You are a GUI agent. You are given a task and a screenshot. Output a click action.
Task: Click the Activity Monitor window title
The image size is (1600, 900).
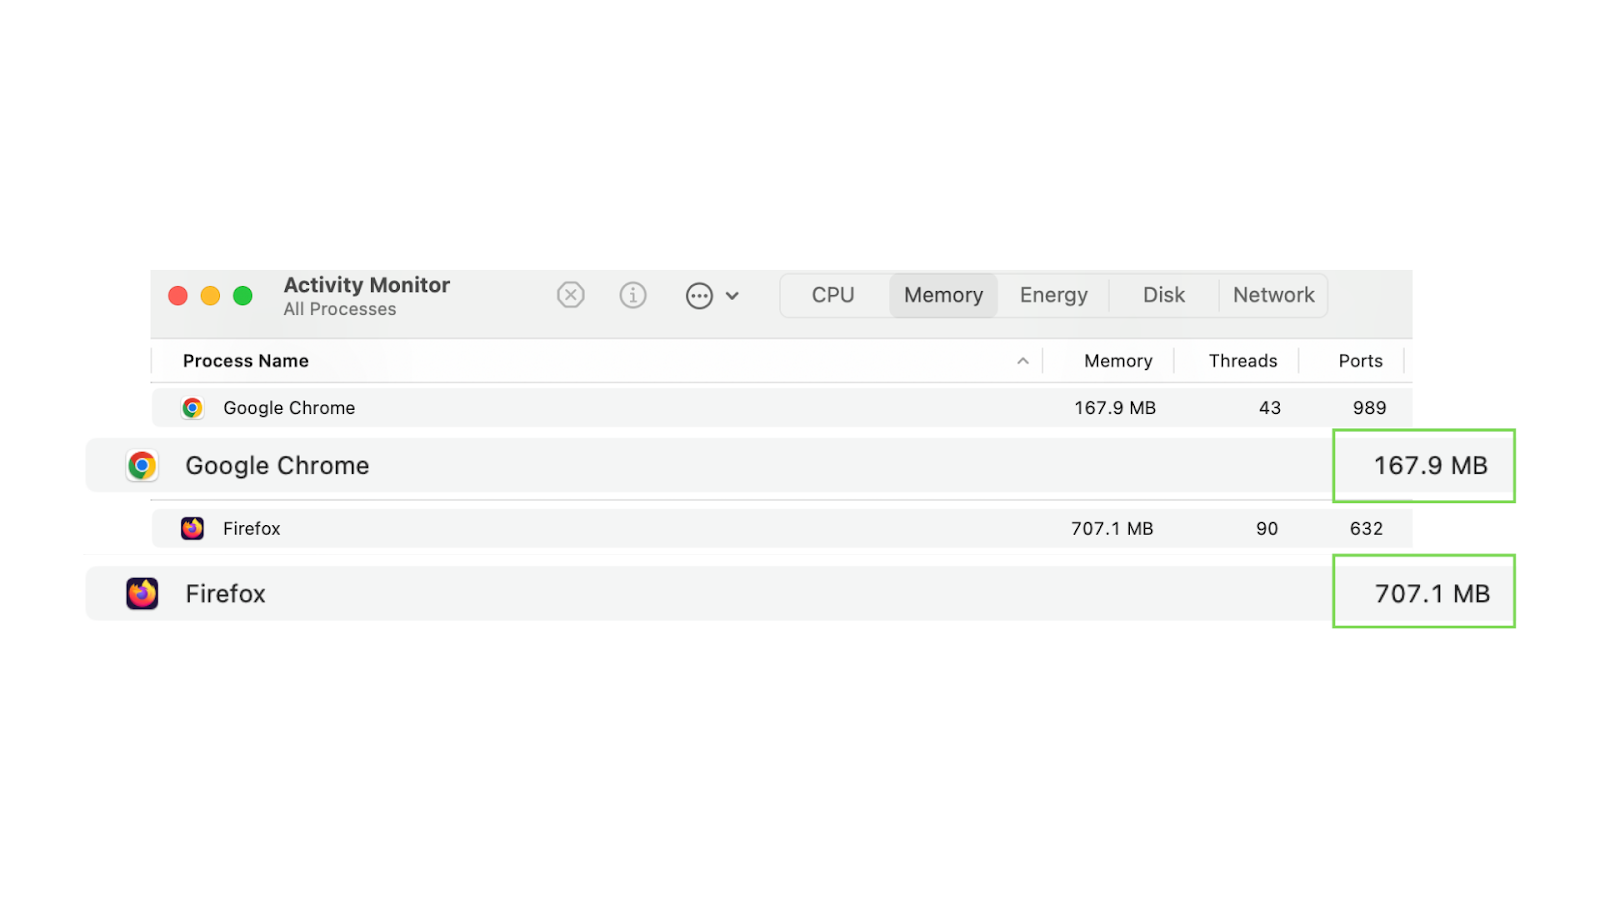[x=366, y=285]
